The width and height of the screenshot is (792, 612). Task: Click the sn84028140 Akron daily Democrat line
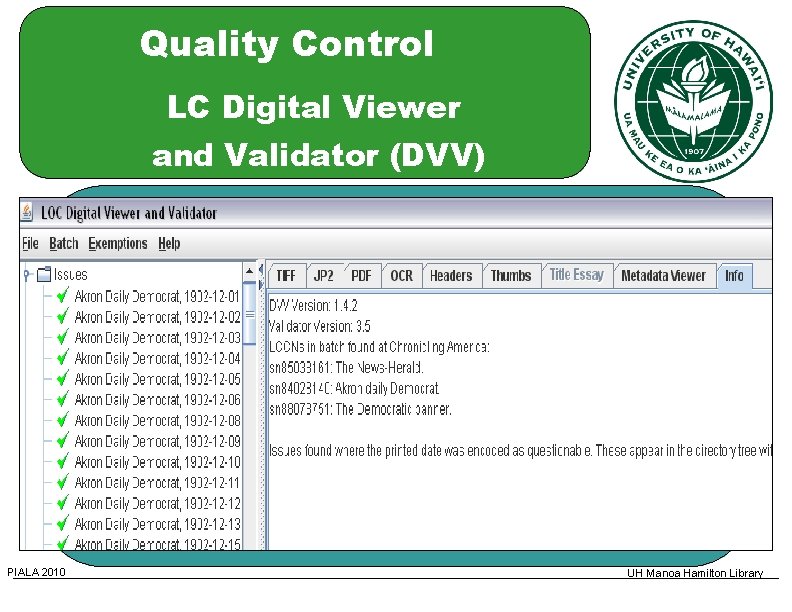pyautogui.click(x=354, y=388)
